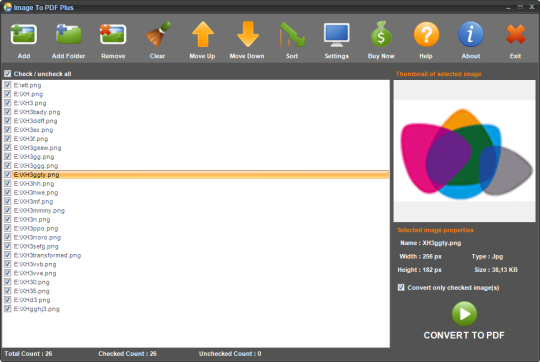Screen dimensions: 540x362
Task: Toggle checkbox for E:\XH3mmmy.png
Action: [x=8, y=210]
